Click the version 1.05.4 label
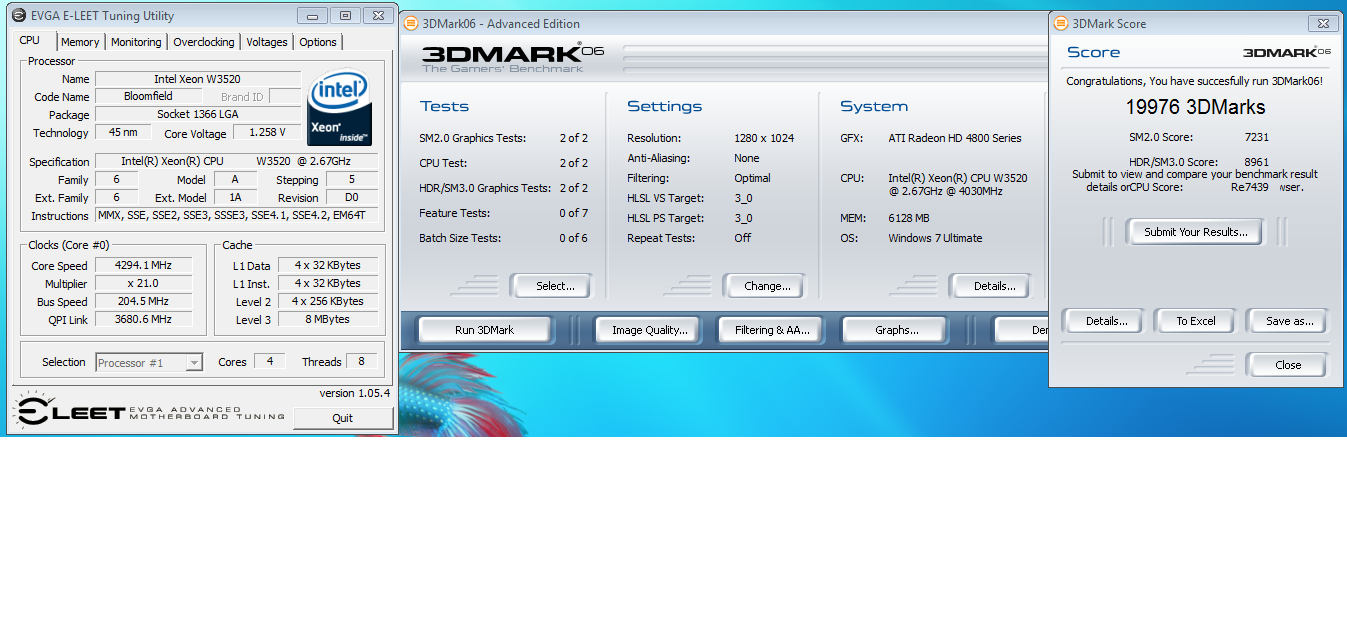Viewport: 1347px width, 630px height. coord(355,393)
